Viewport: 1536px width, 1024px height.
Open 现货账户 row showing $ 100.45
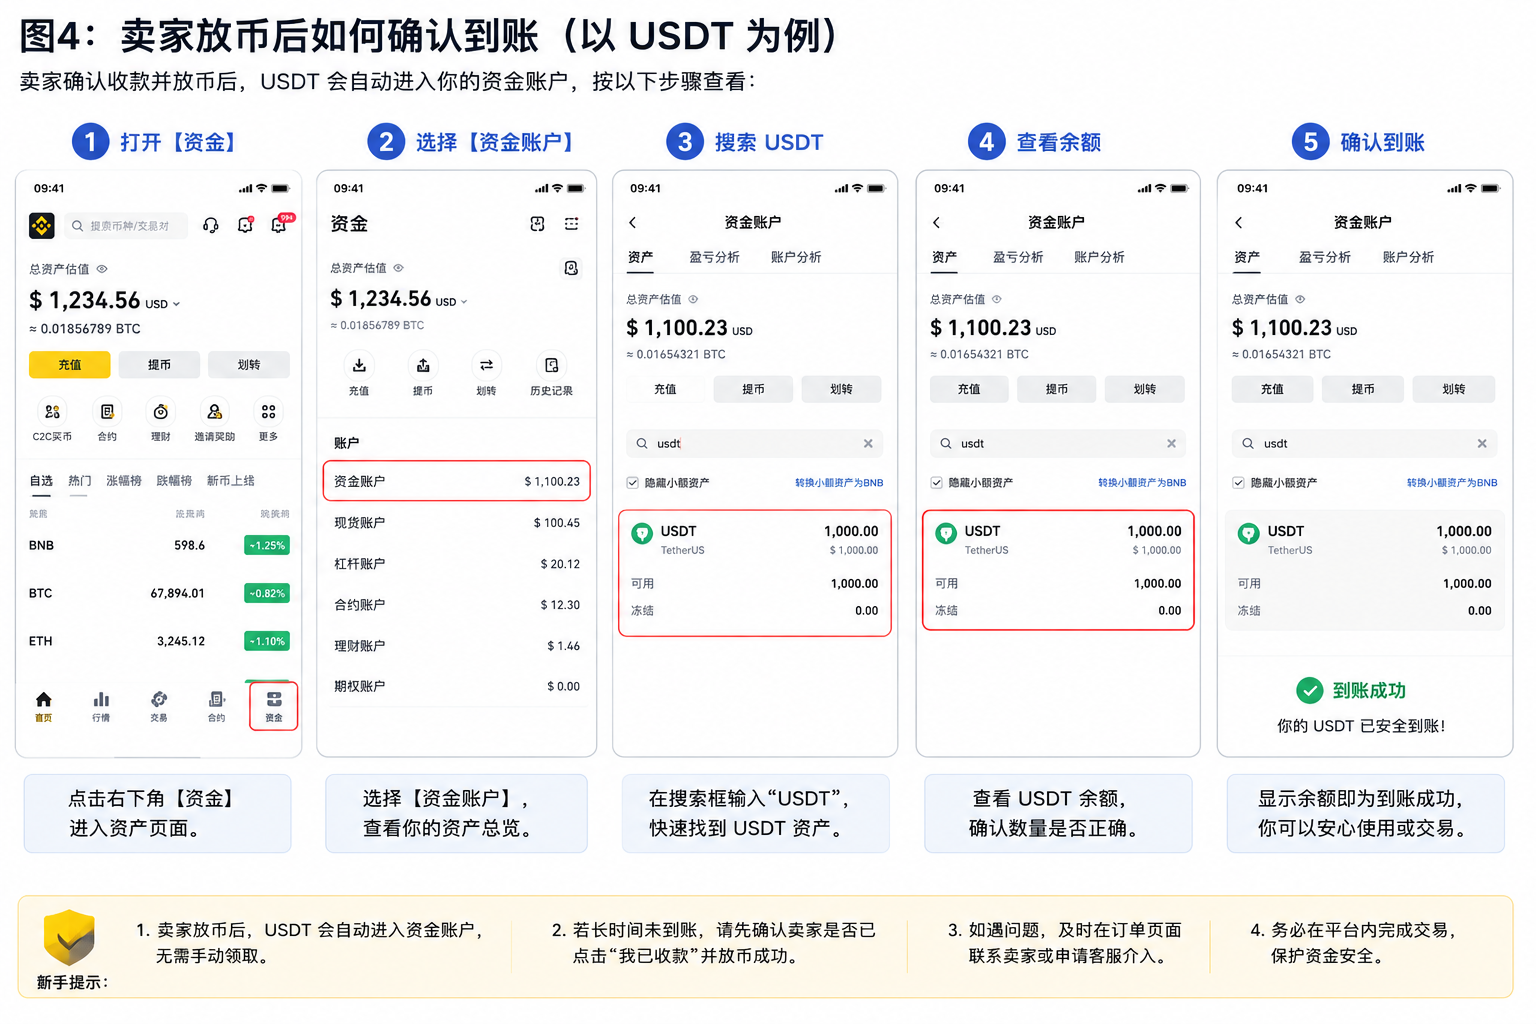click(x=457, y=523)
